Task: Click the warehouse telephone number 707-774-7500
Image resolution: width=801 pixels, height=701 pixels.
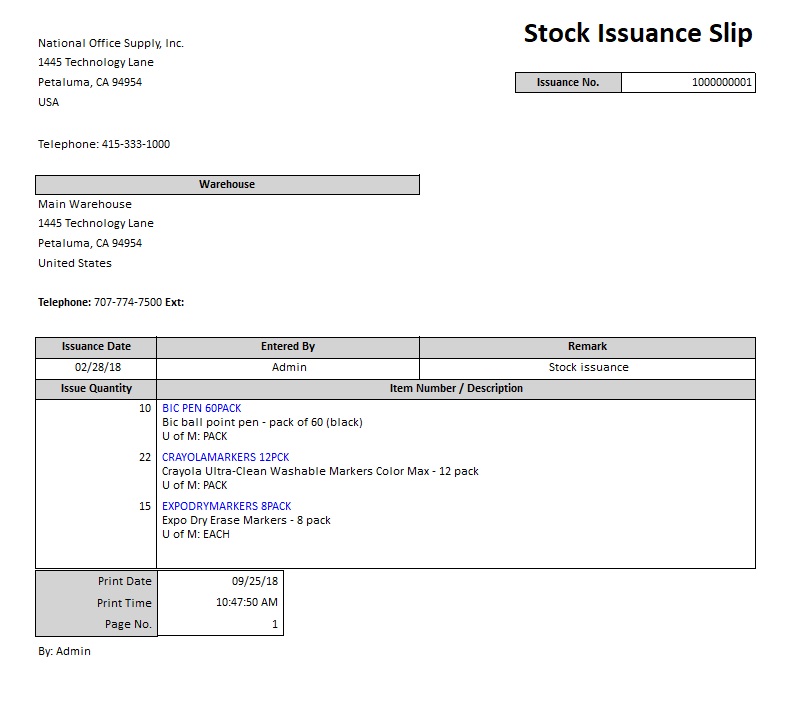Action: [127, 303]
